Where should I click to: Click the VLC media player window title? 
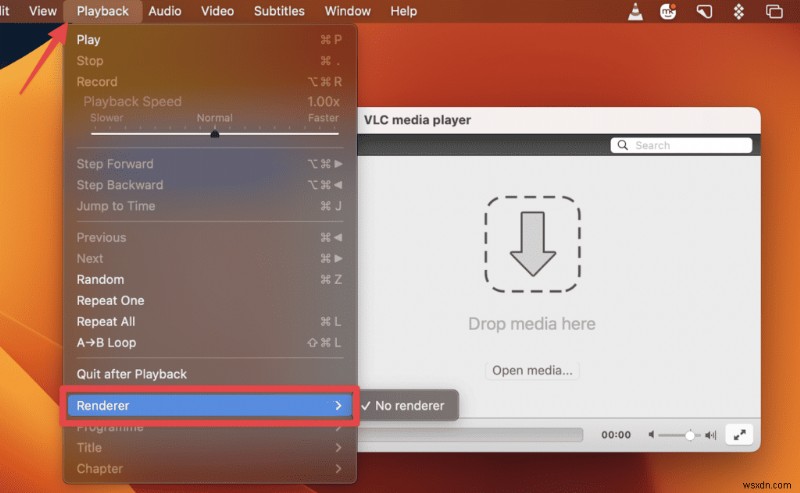click(417, 120)
